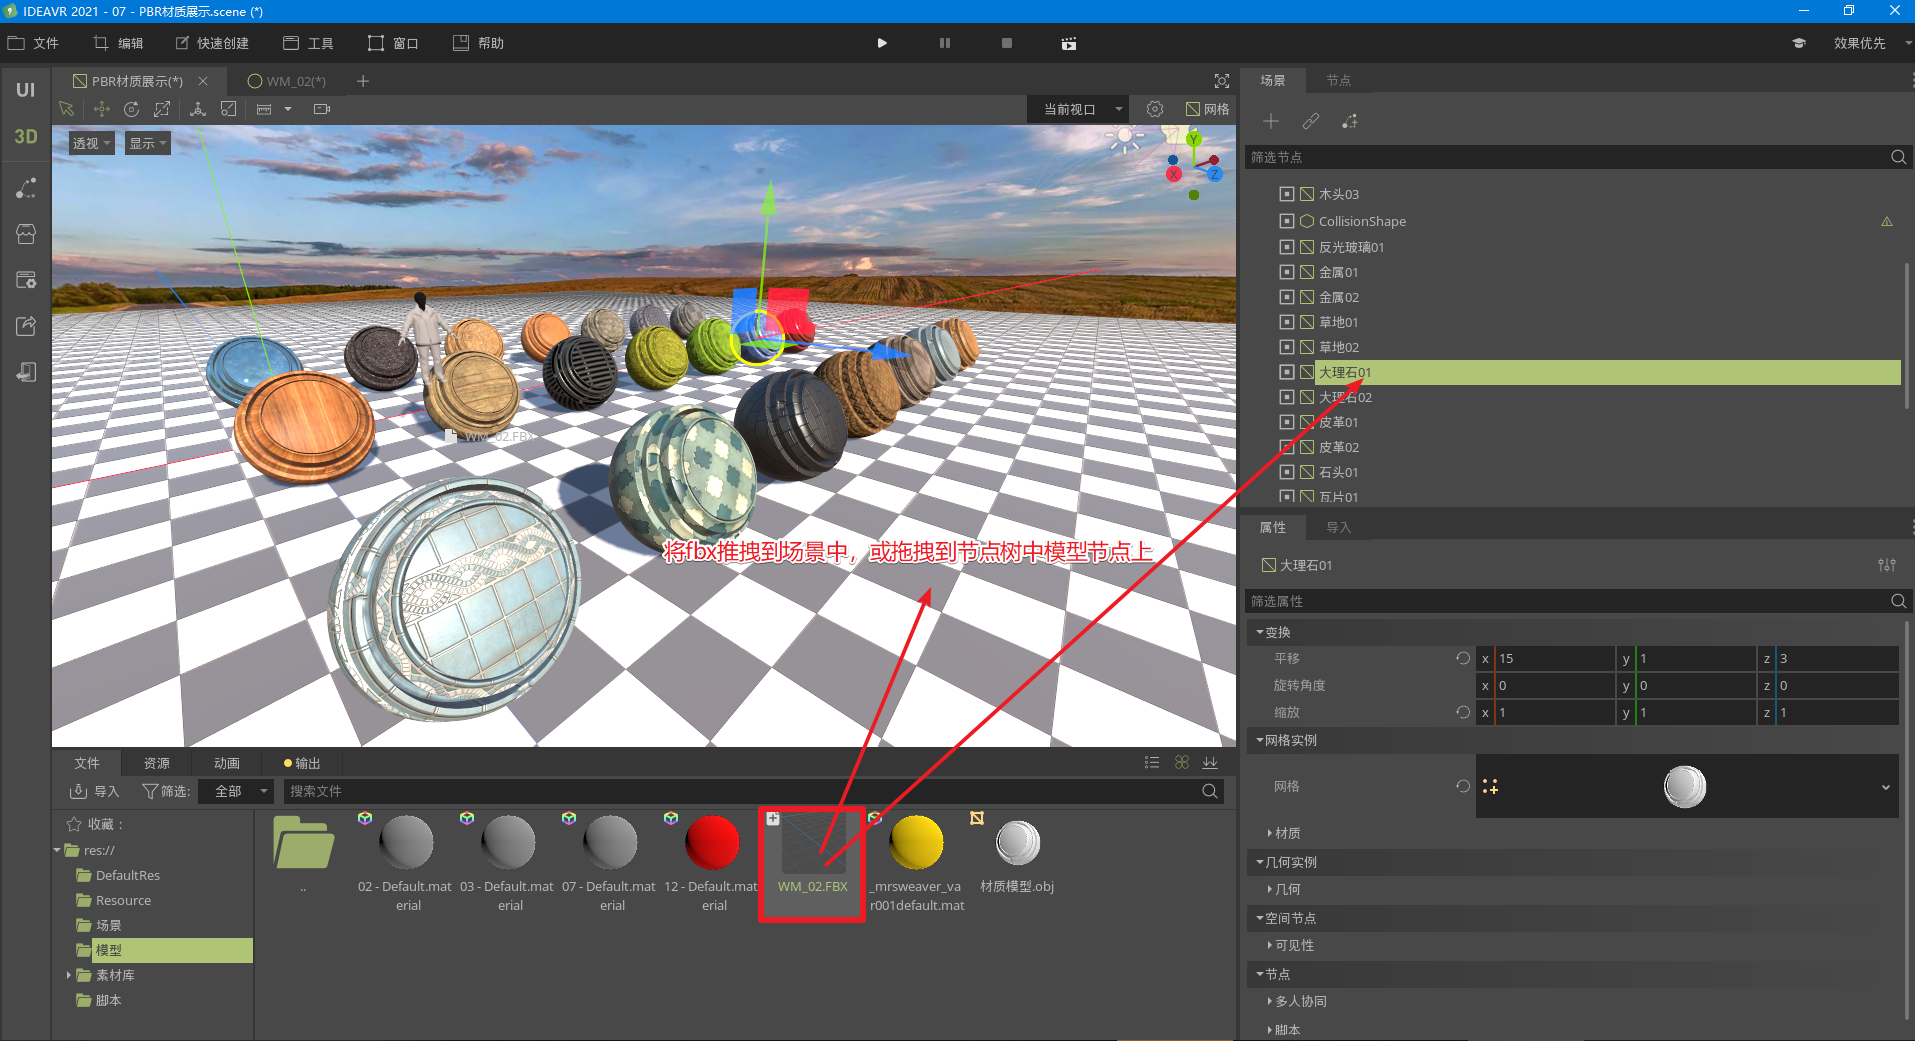The width and height of the screenshot is (1915, 1041).
Task: Open property settings sliders icon
Action: tap(1887, 565)
